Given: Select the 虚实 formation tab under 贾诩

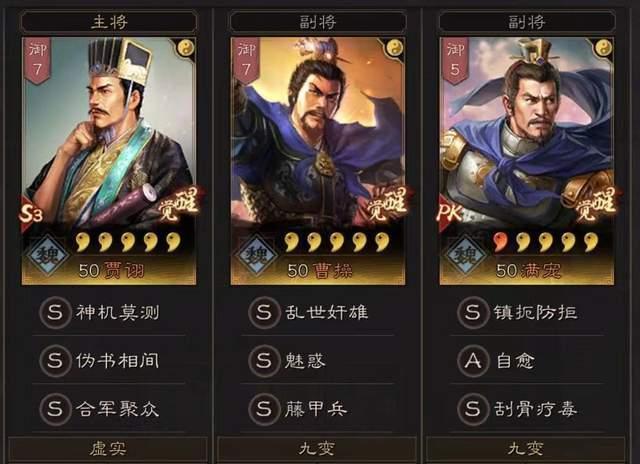Looking at the screenshot, I should click(x=109, y=449).
